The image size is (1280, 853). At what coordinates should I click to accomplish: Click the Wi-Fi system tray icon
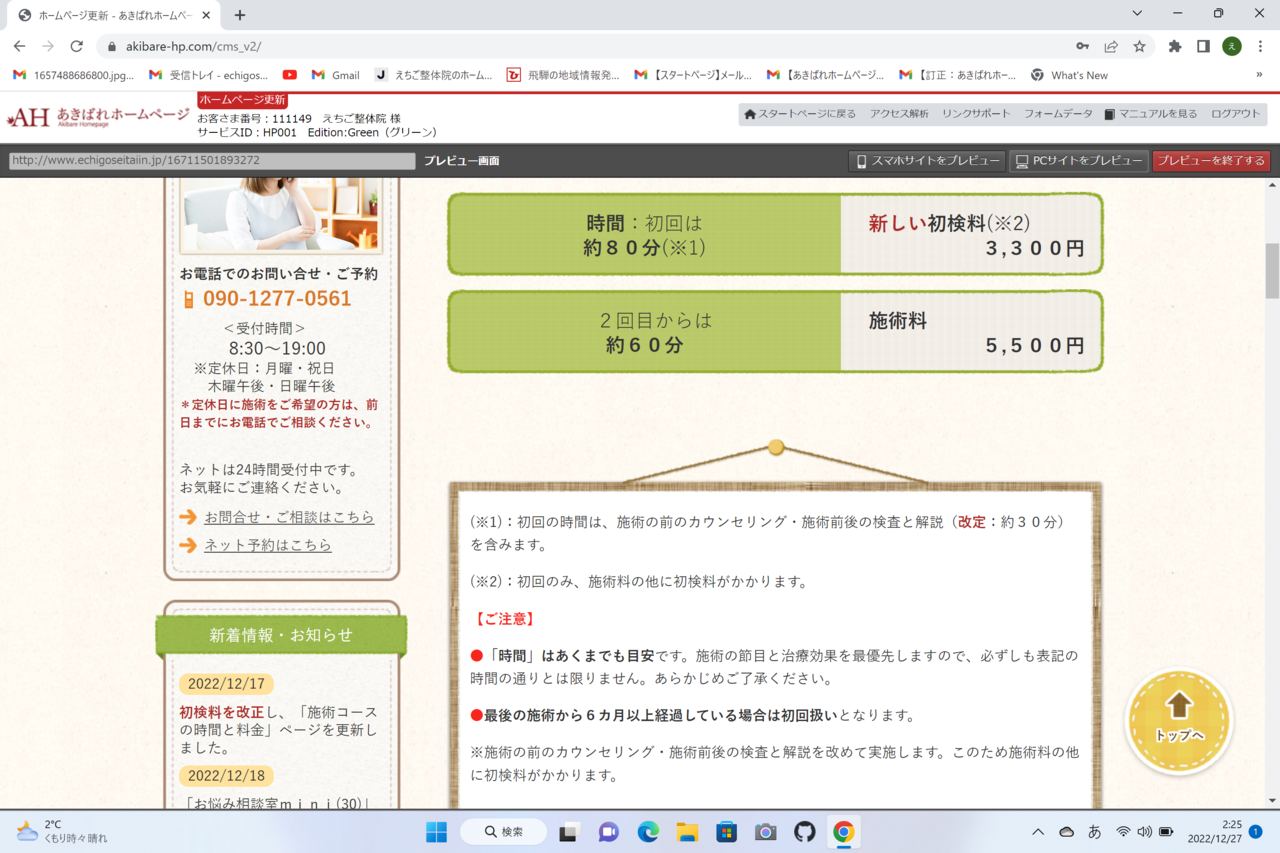click(1123, 832)
